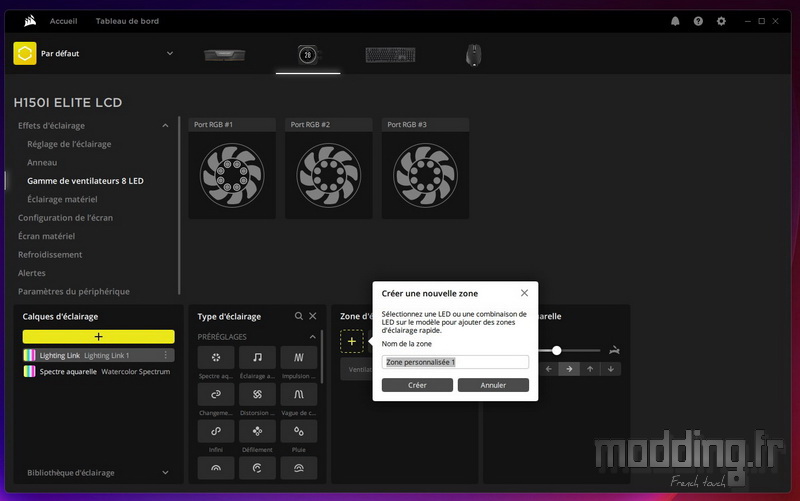
Task: Choose the Infini preset icon
Action: 216,431
